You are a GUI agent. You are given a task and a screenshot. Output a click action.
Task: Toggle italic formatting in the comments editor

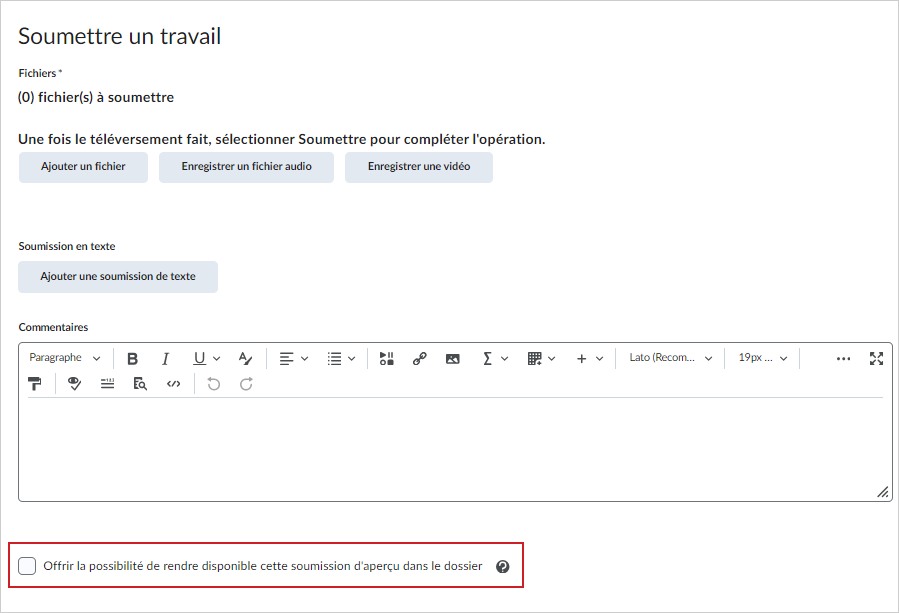point(166,358)
